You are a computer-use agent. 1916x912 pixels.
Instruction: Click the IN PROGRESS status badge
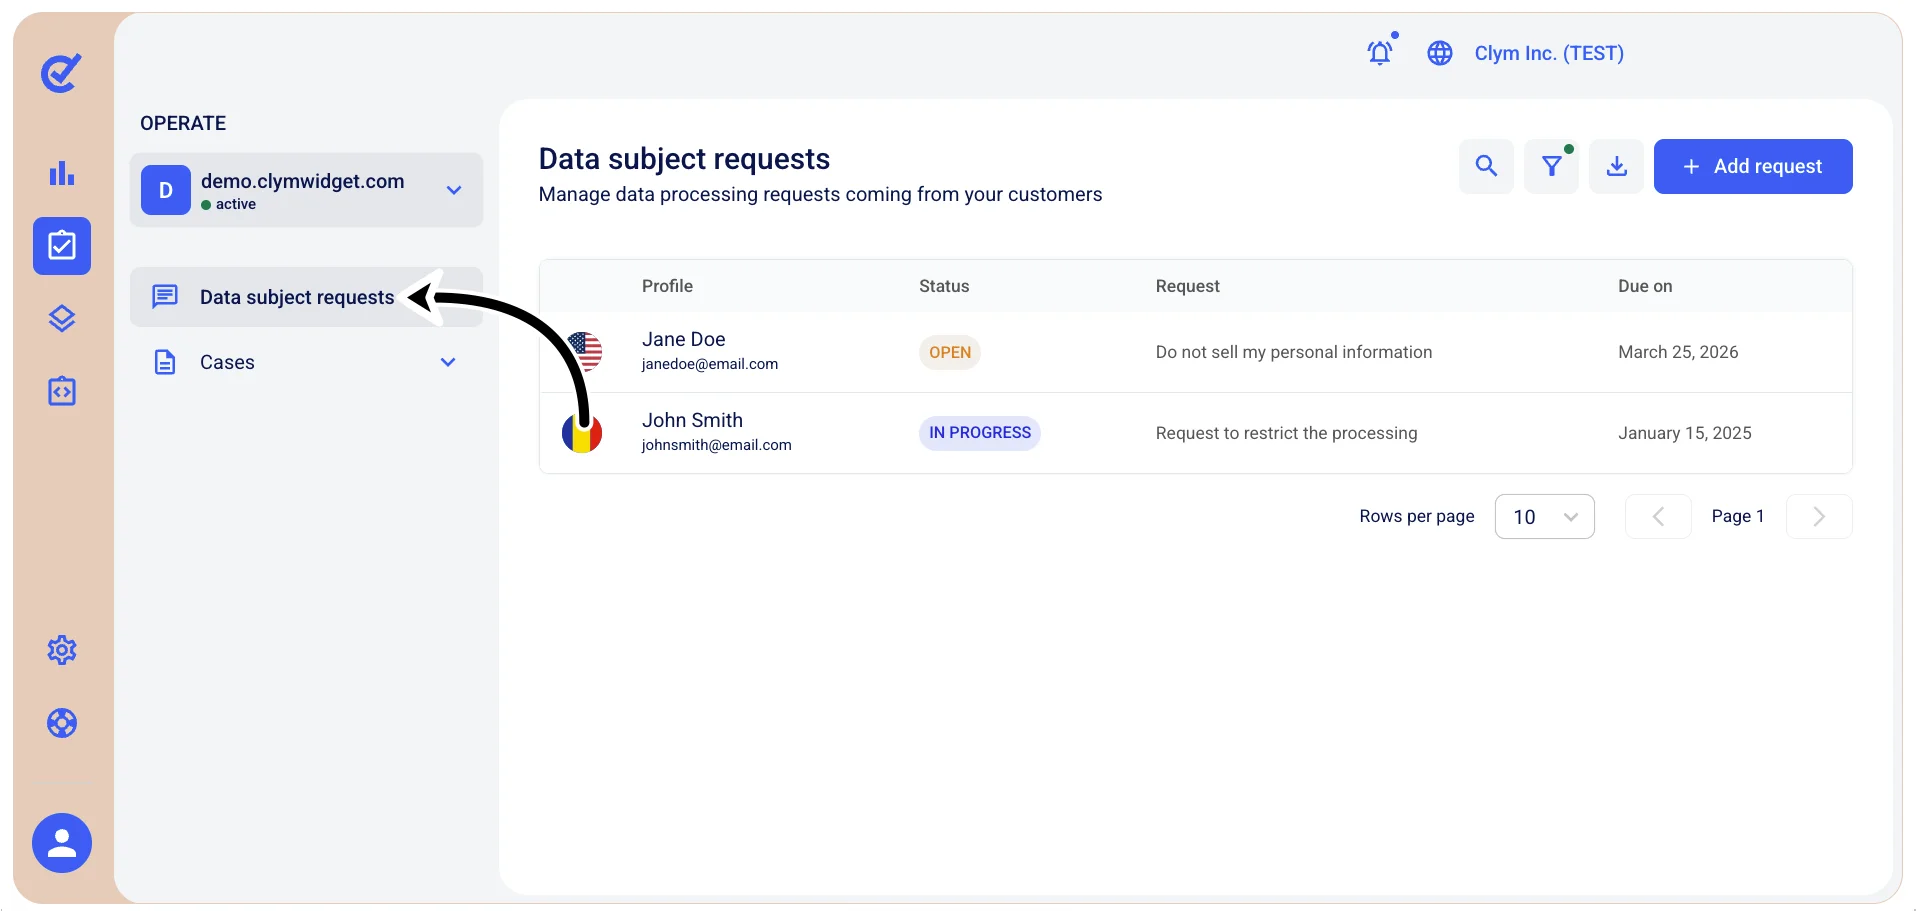tap(980, 433)
